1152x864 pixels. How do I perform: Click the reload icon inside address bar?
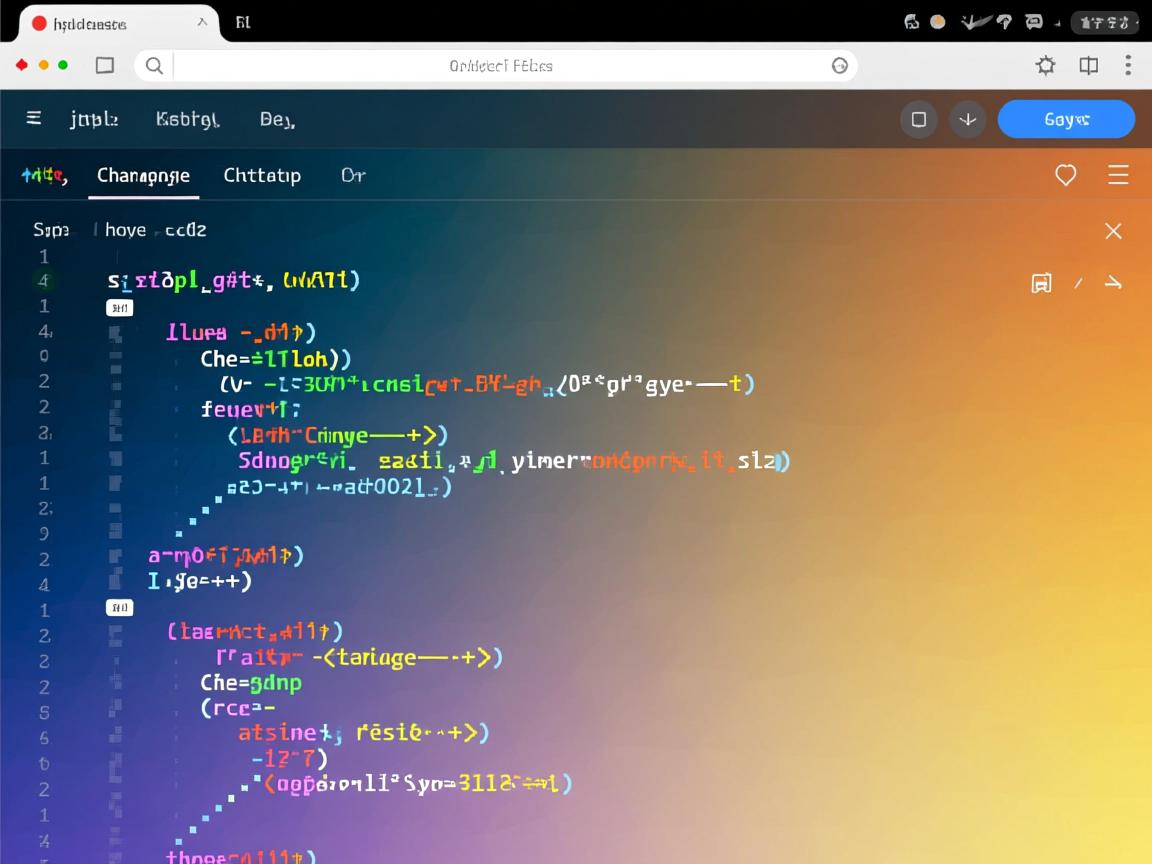click(x=840, y=66)
